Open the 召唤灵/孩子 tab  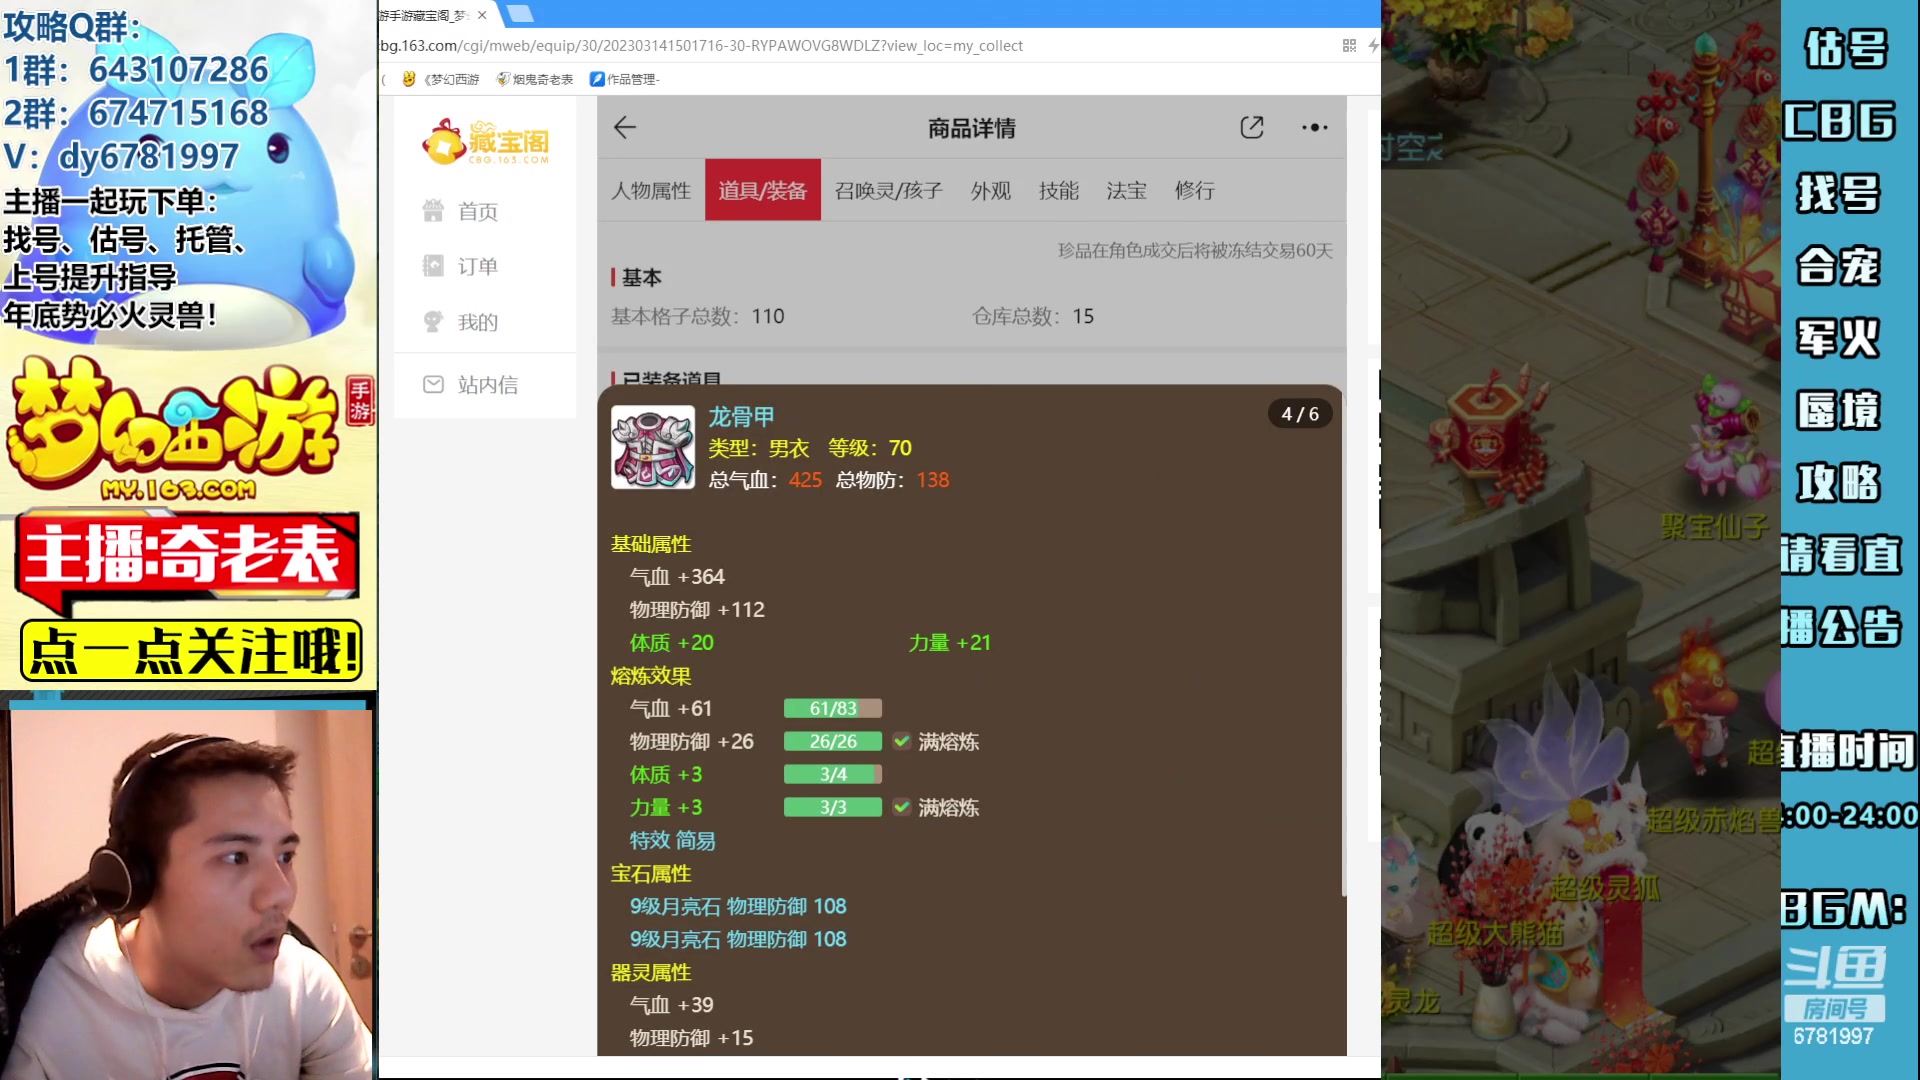888,190
